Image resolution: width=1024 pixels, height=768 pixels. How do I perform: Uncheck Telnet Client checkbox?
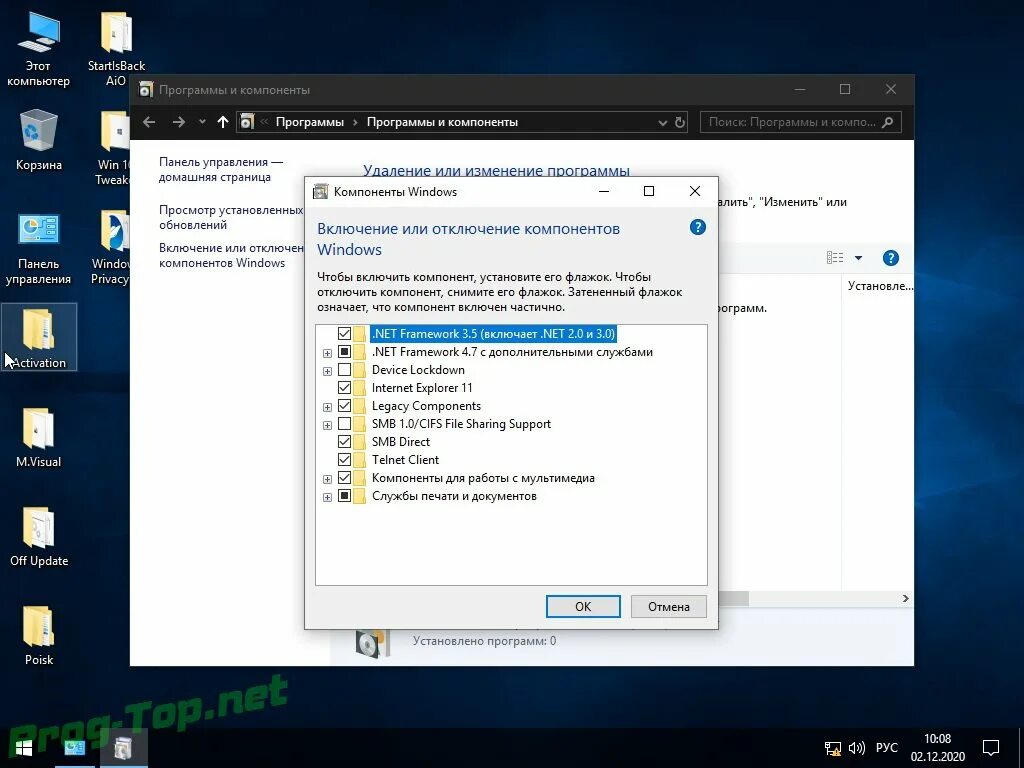pos(344,460)
